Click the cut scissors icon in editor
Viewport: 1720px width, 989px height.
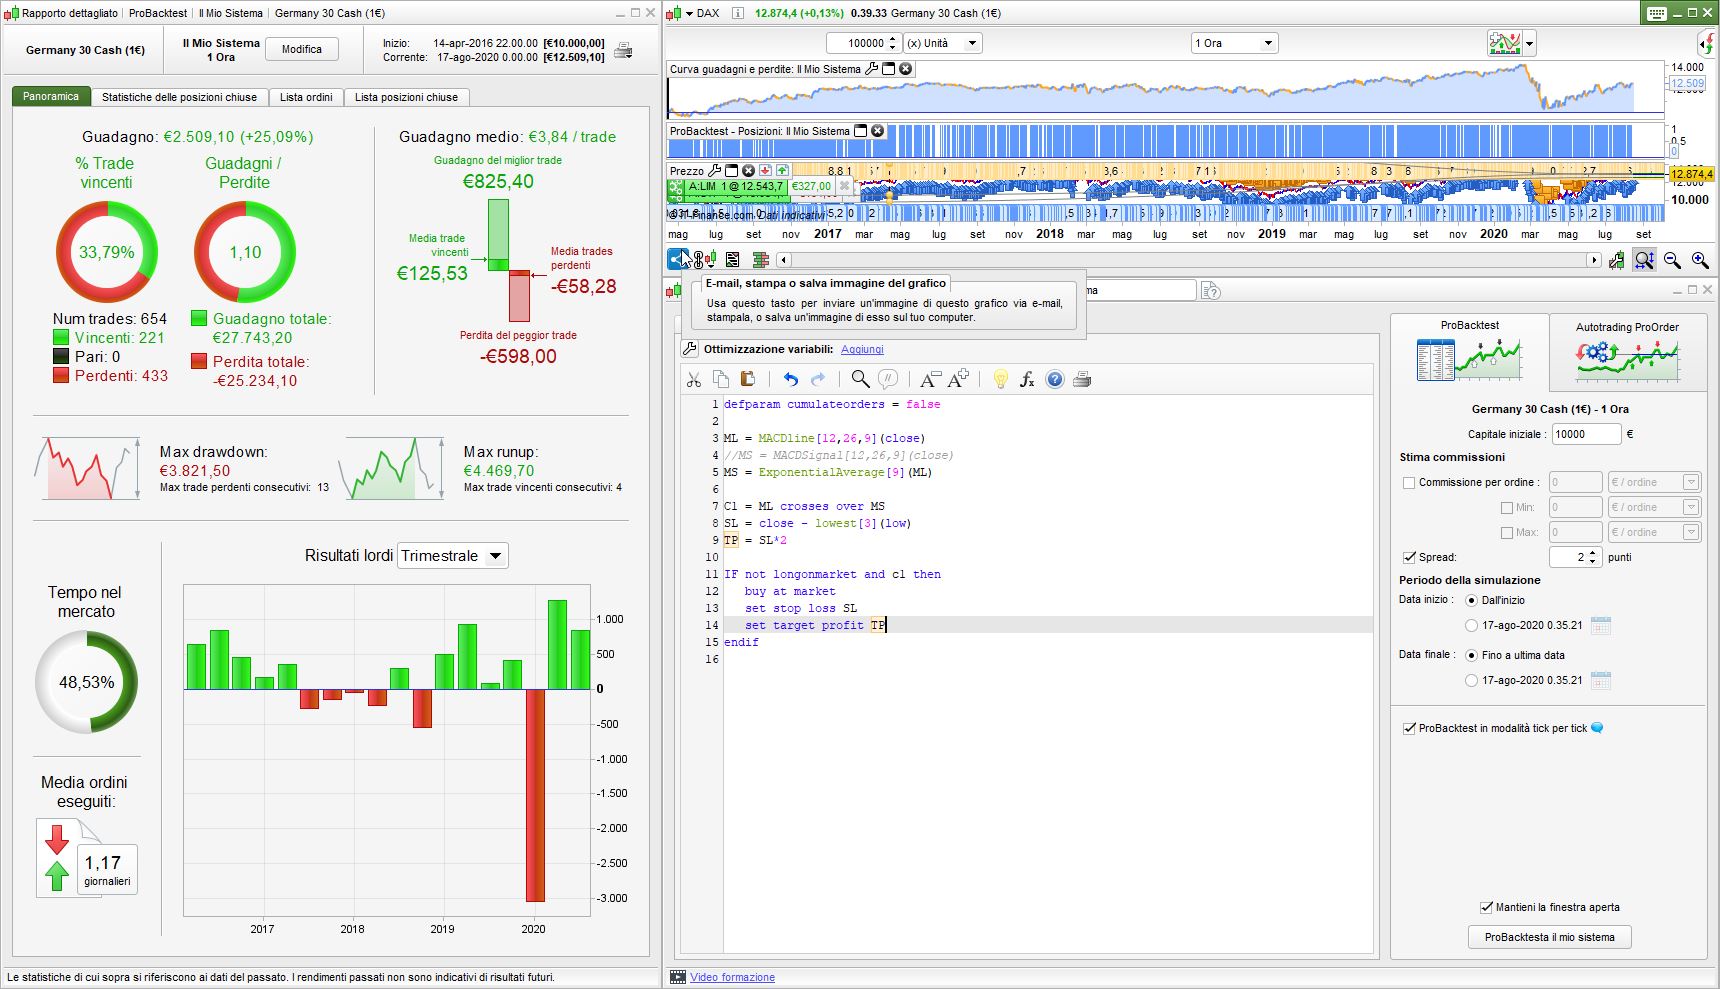coord(694,379)
